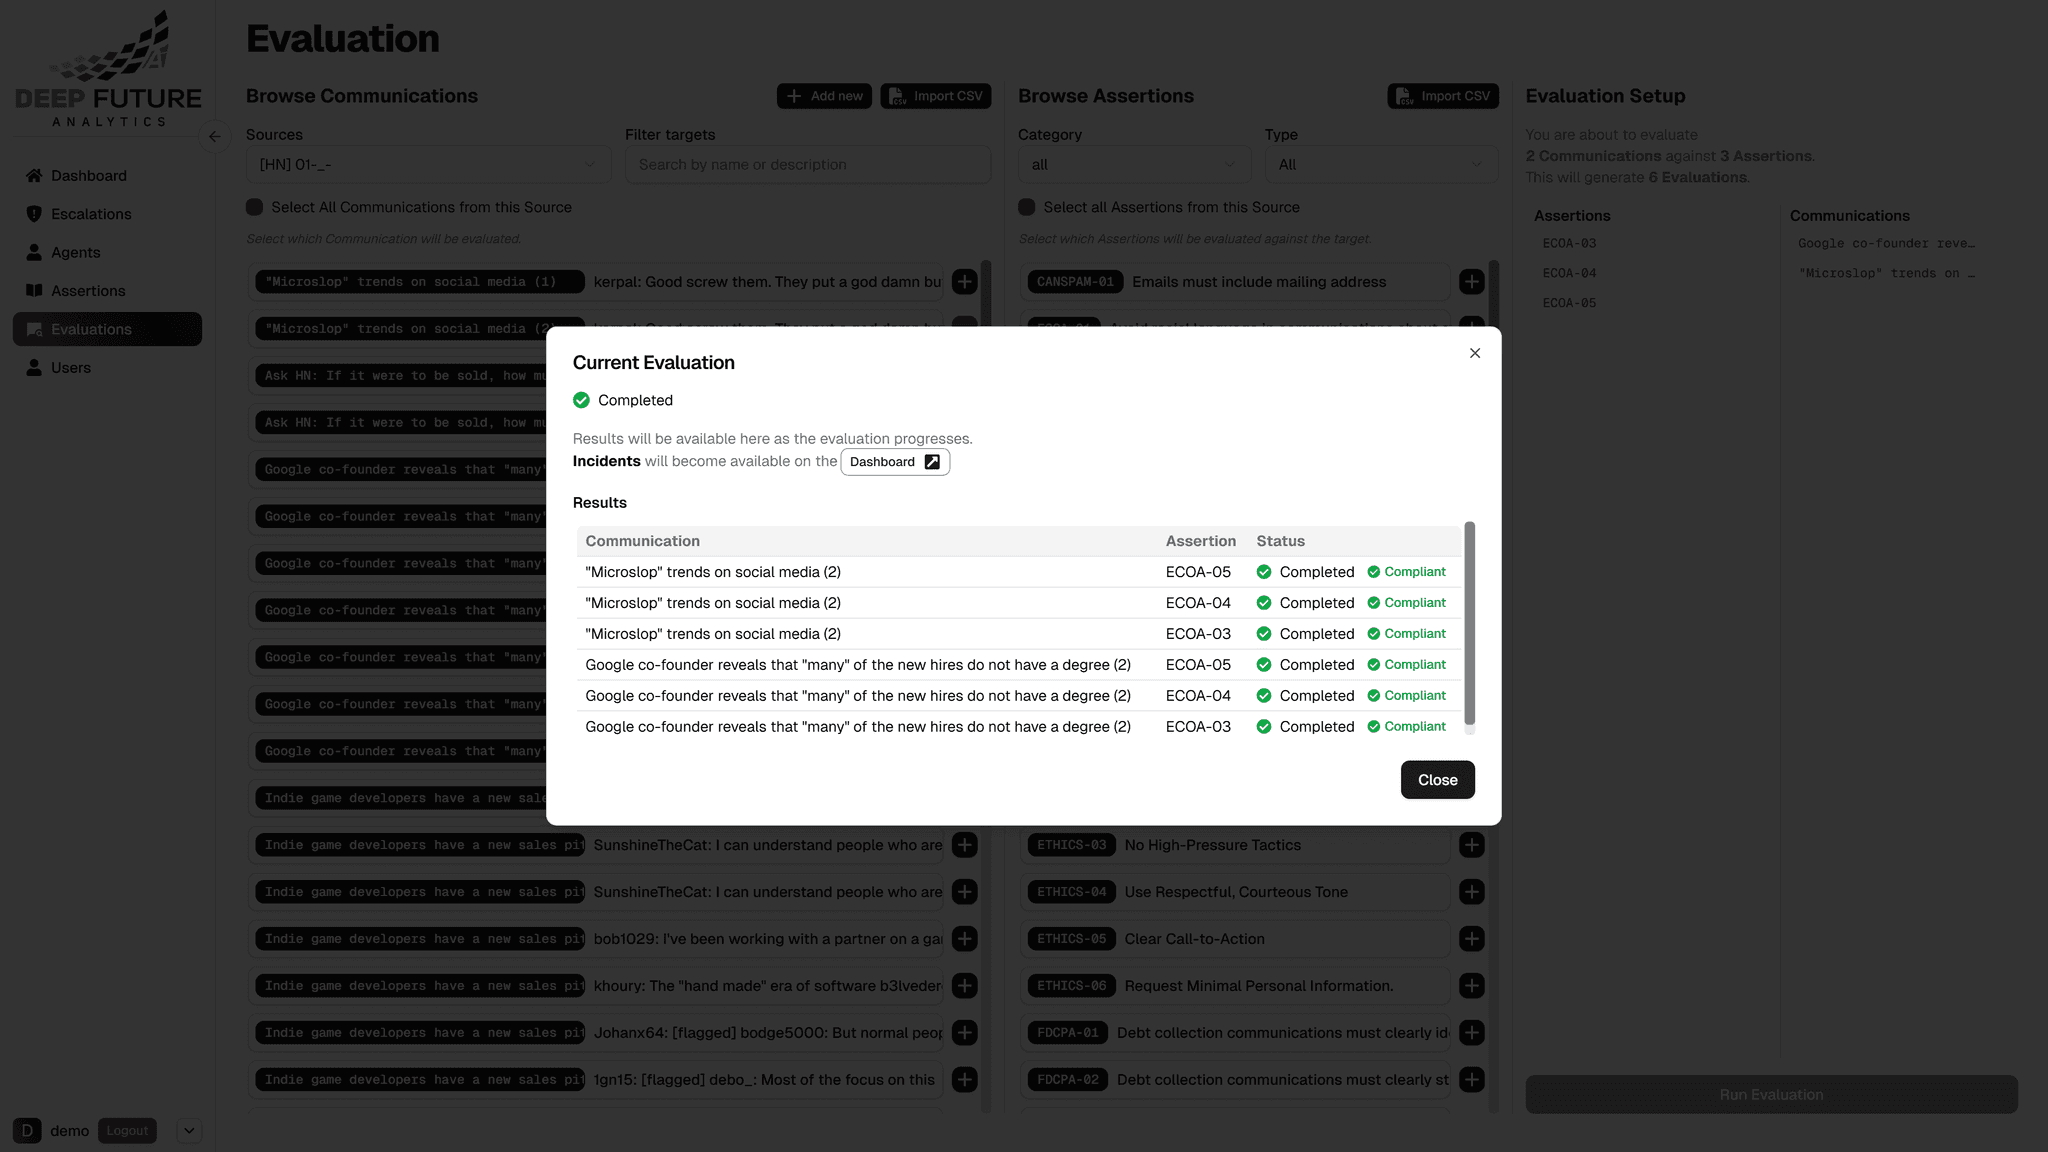
Task: Click plus icon for bob1029 communication row
Action: [964, 939]
